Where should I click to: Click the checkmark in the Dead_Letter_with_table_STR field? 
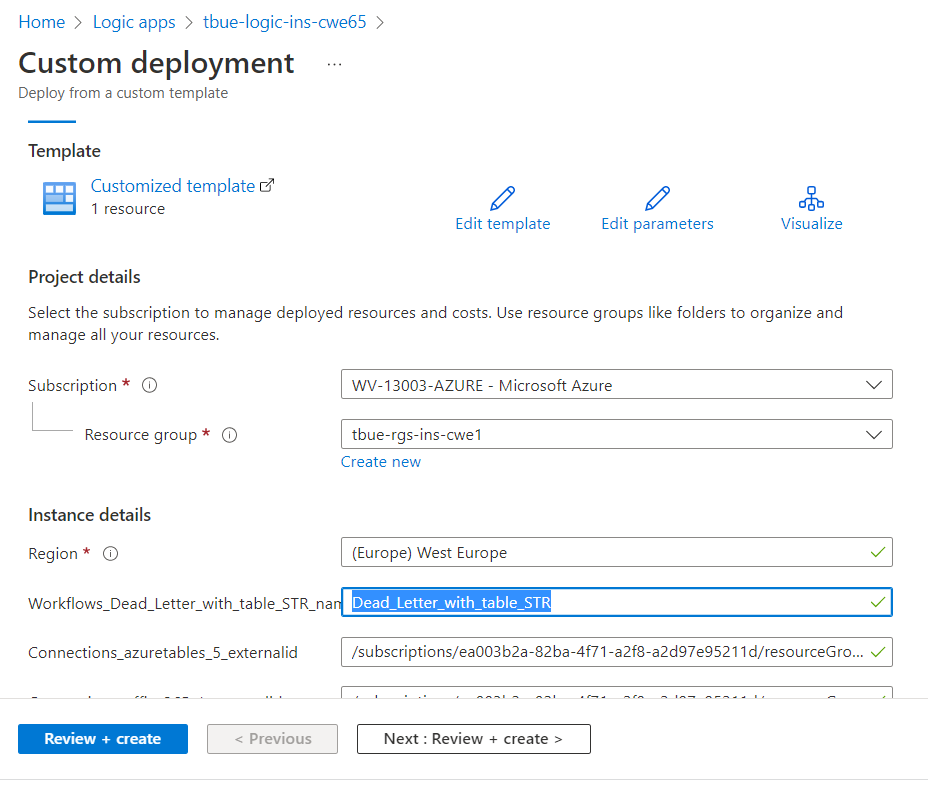[x=878, y=602]
